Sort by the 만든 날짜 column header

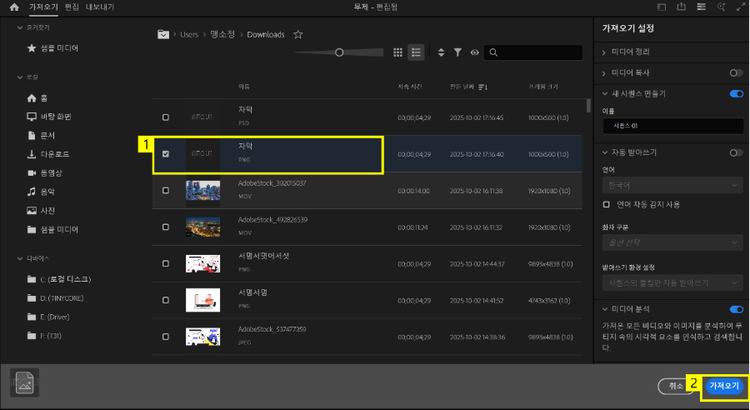point(462,87)
